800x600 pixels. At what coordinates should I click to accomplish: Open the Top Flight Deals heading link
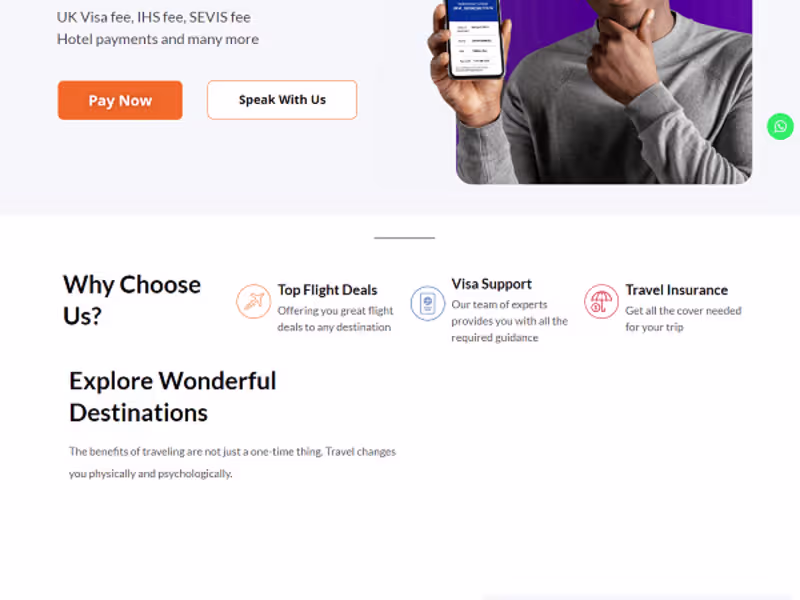328,290
